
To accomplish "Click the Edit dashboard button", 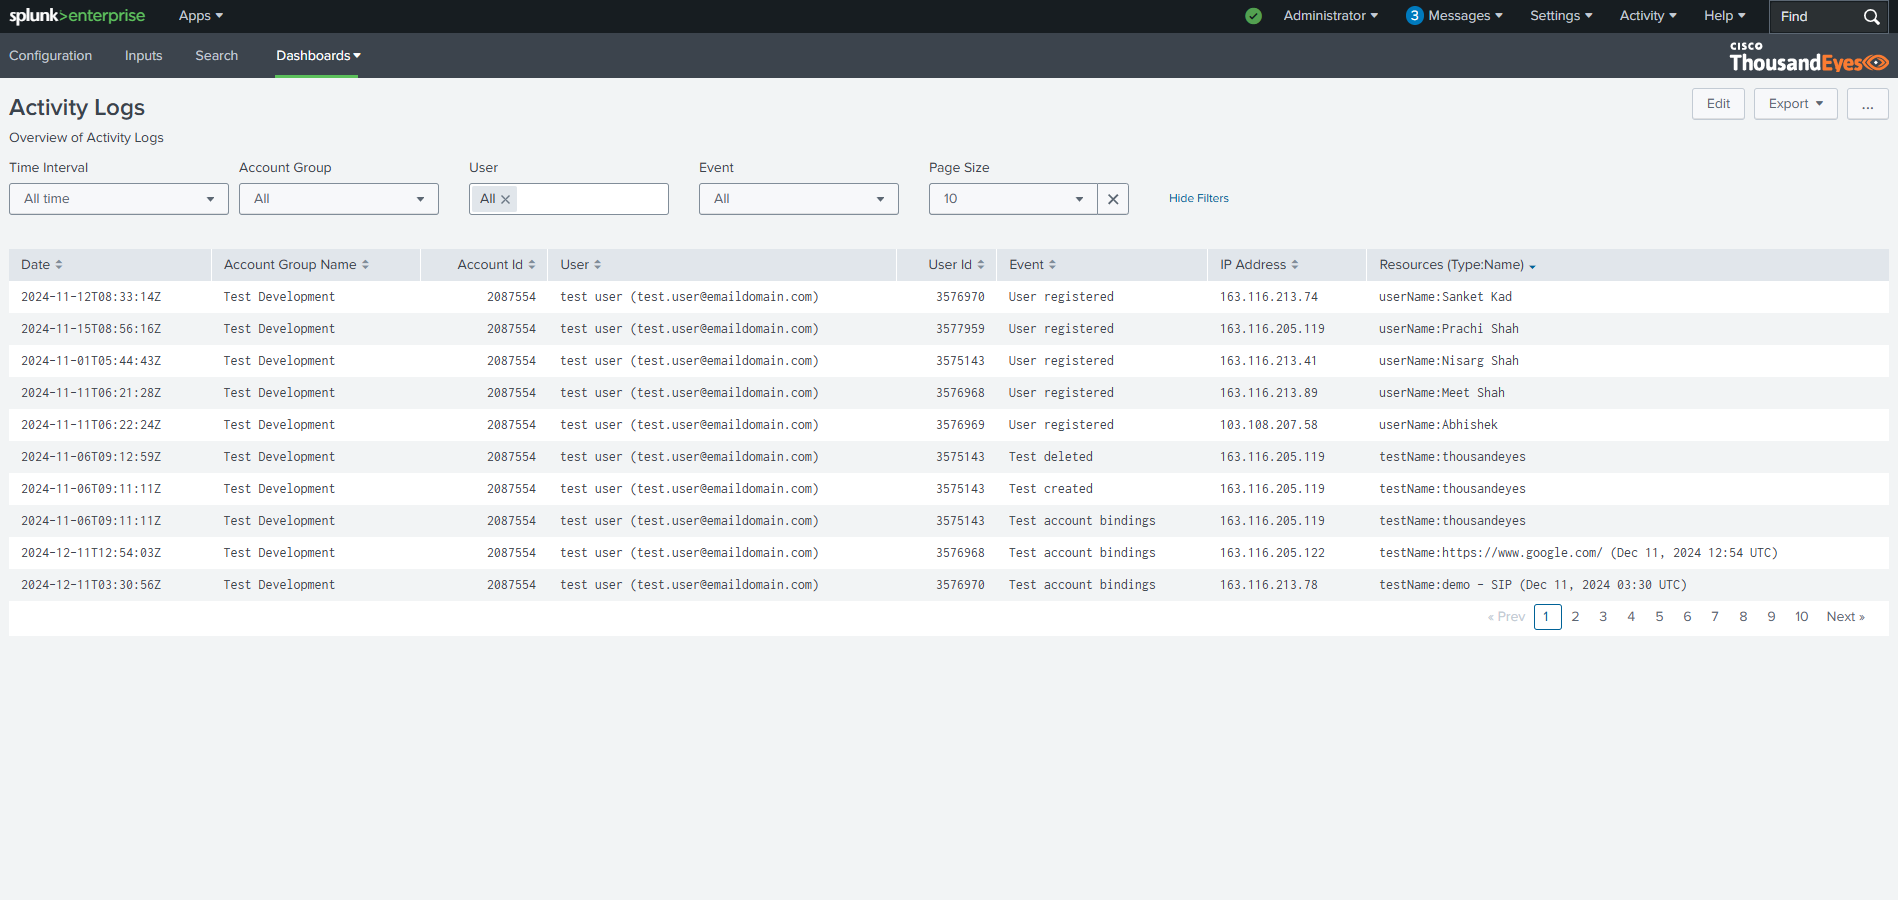I will 1718,104.
